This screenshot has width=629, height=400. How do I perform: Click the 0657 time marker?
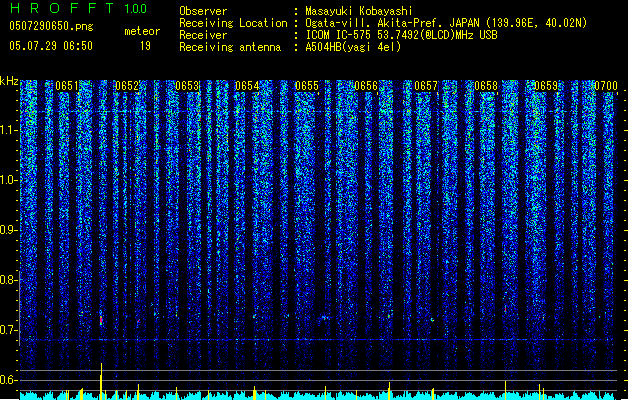pos(426,86)
